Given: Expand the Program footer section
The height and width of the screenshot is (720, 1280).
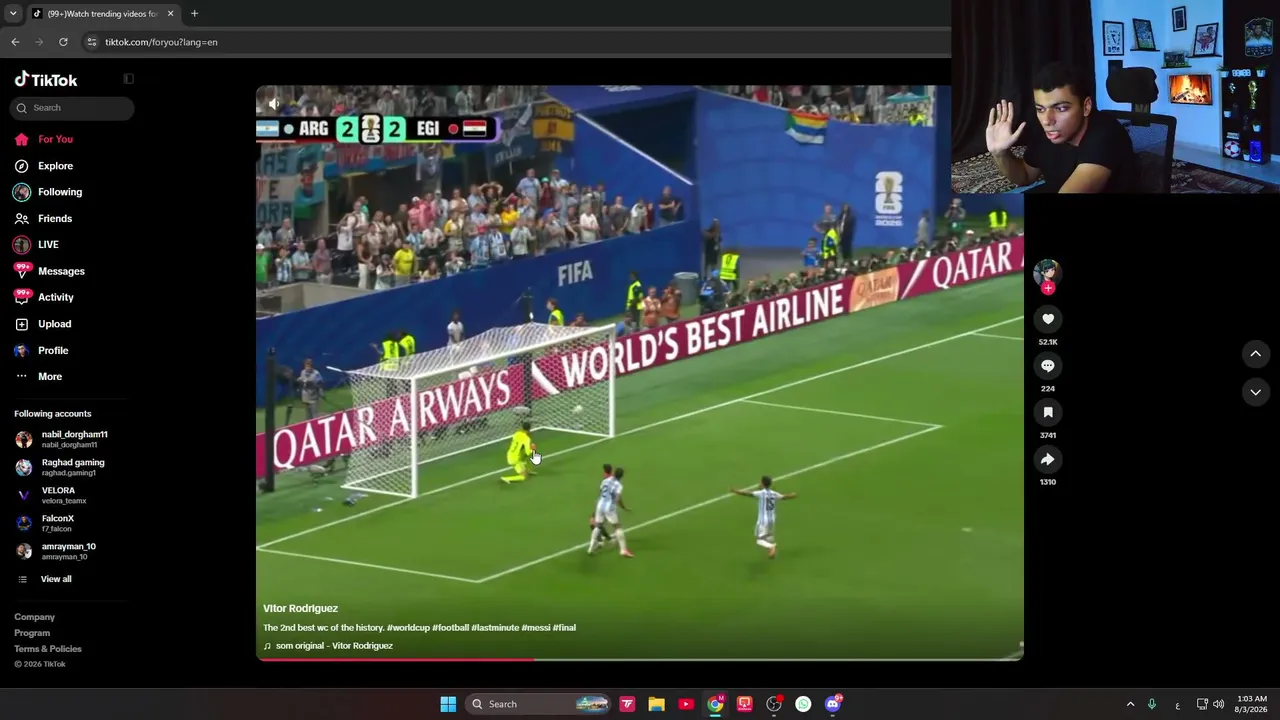Looking at the screenshot, I should 32,633.
